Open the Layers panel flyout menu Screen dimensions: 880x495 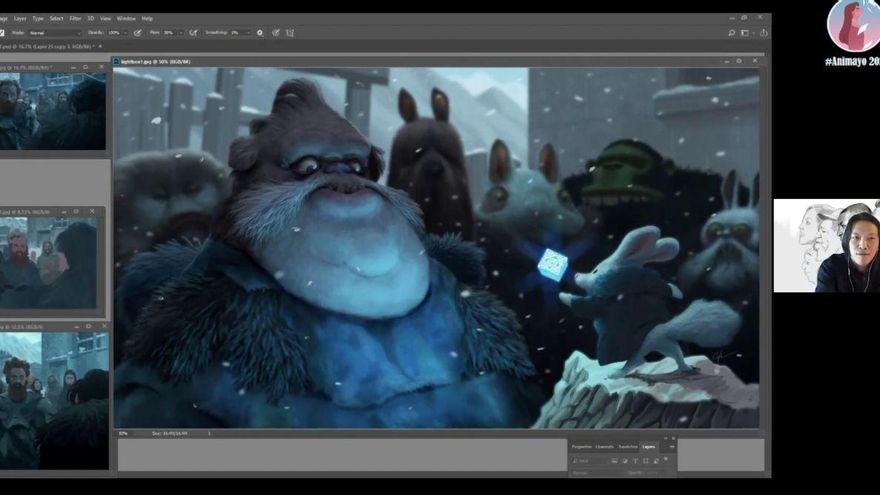[672, 446]
